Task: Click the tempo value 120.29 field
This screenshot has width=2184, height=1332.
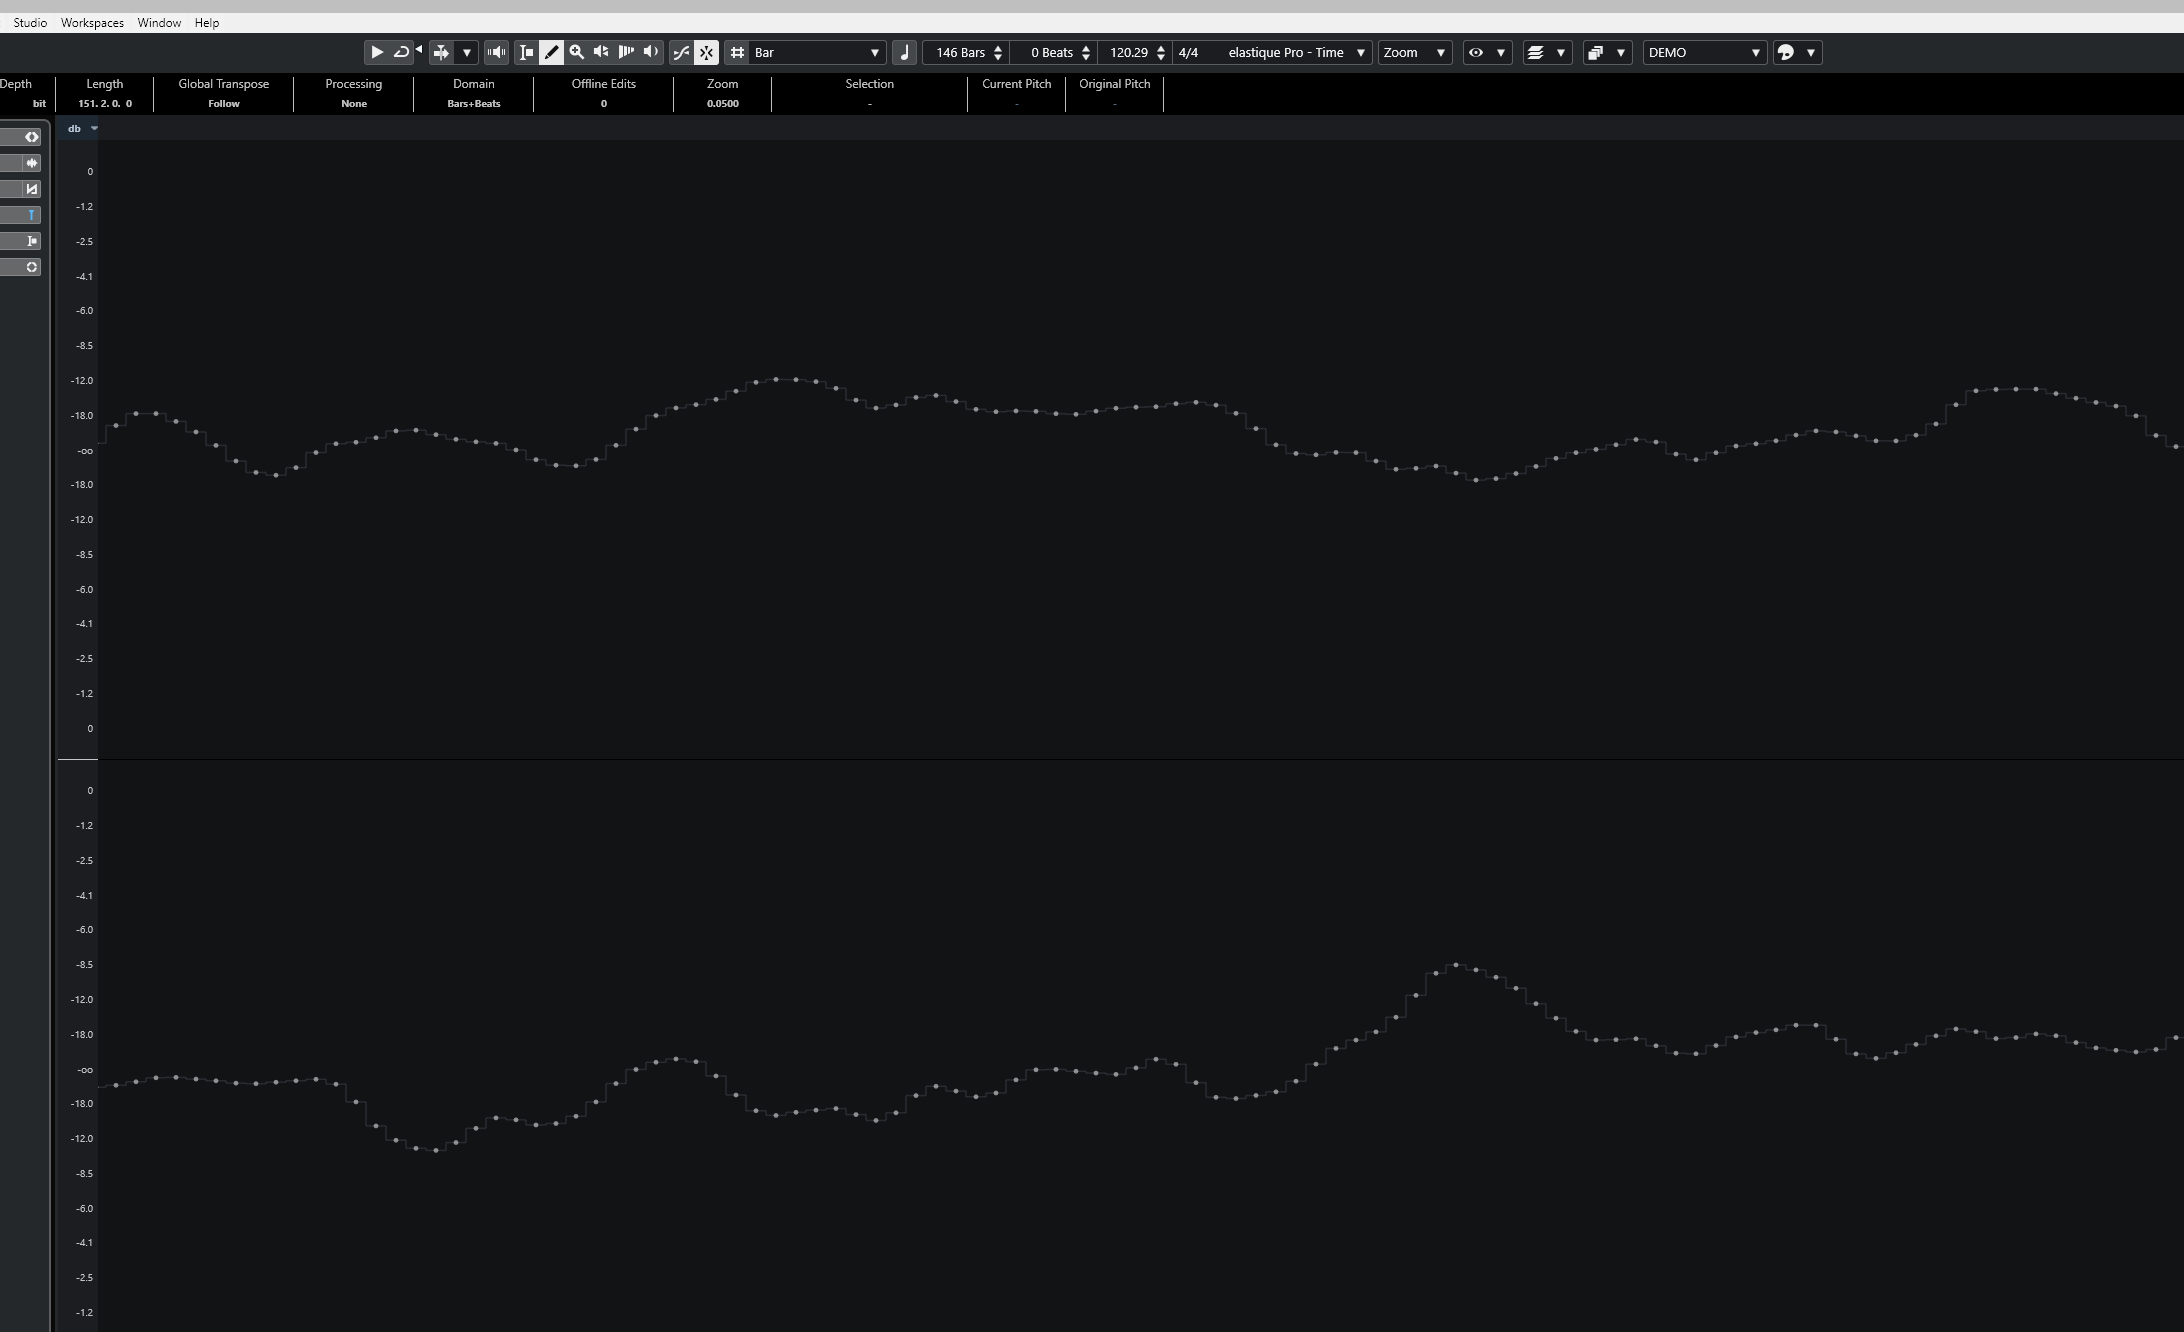Action: tap(1129, 52)
